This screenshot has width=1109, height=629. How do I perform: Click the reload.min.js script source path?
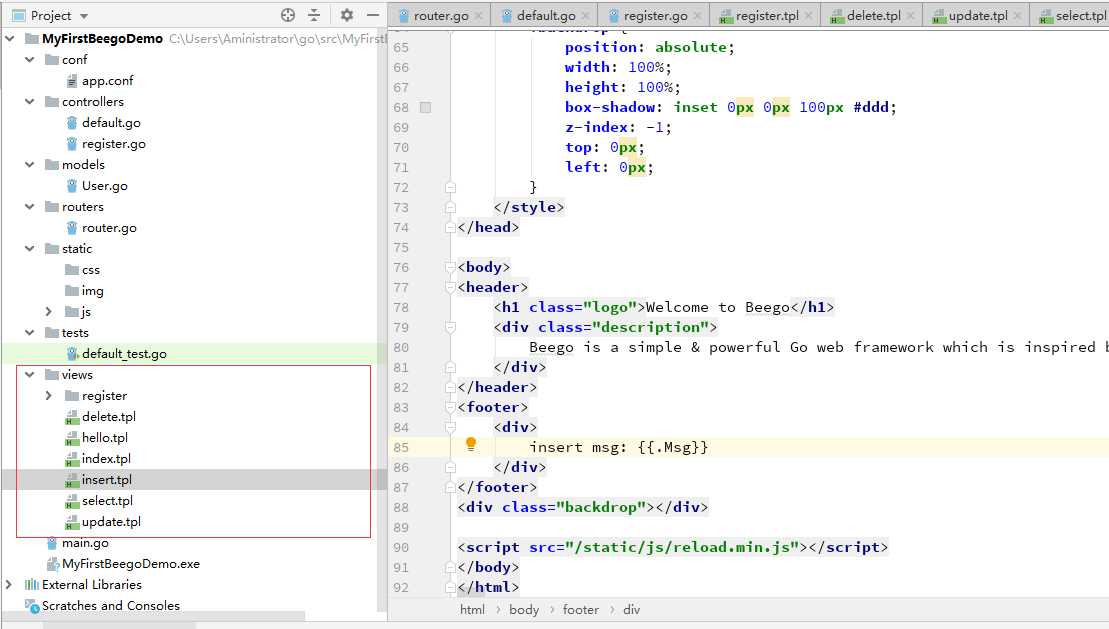[x=685, y=547]
